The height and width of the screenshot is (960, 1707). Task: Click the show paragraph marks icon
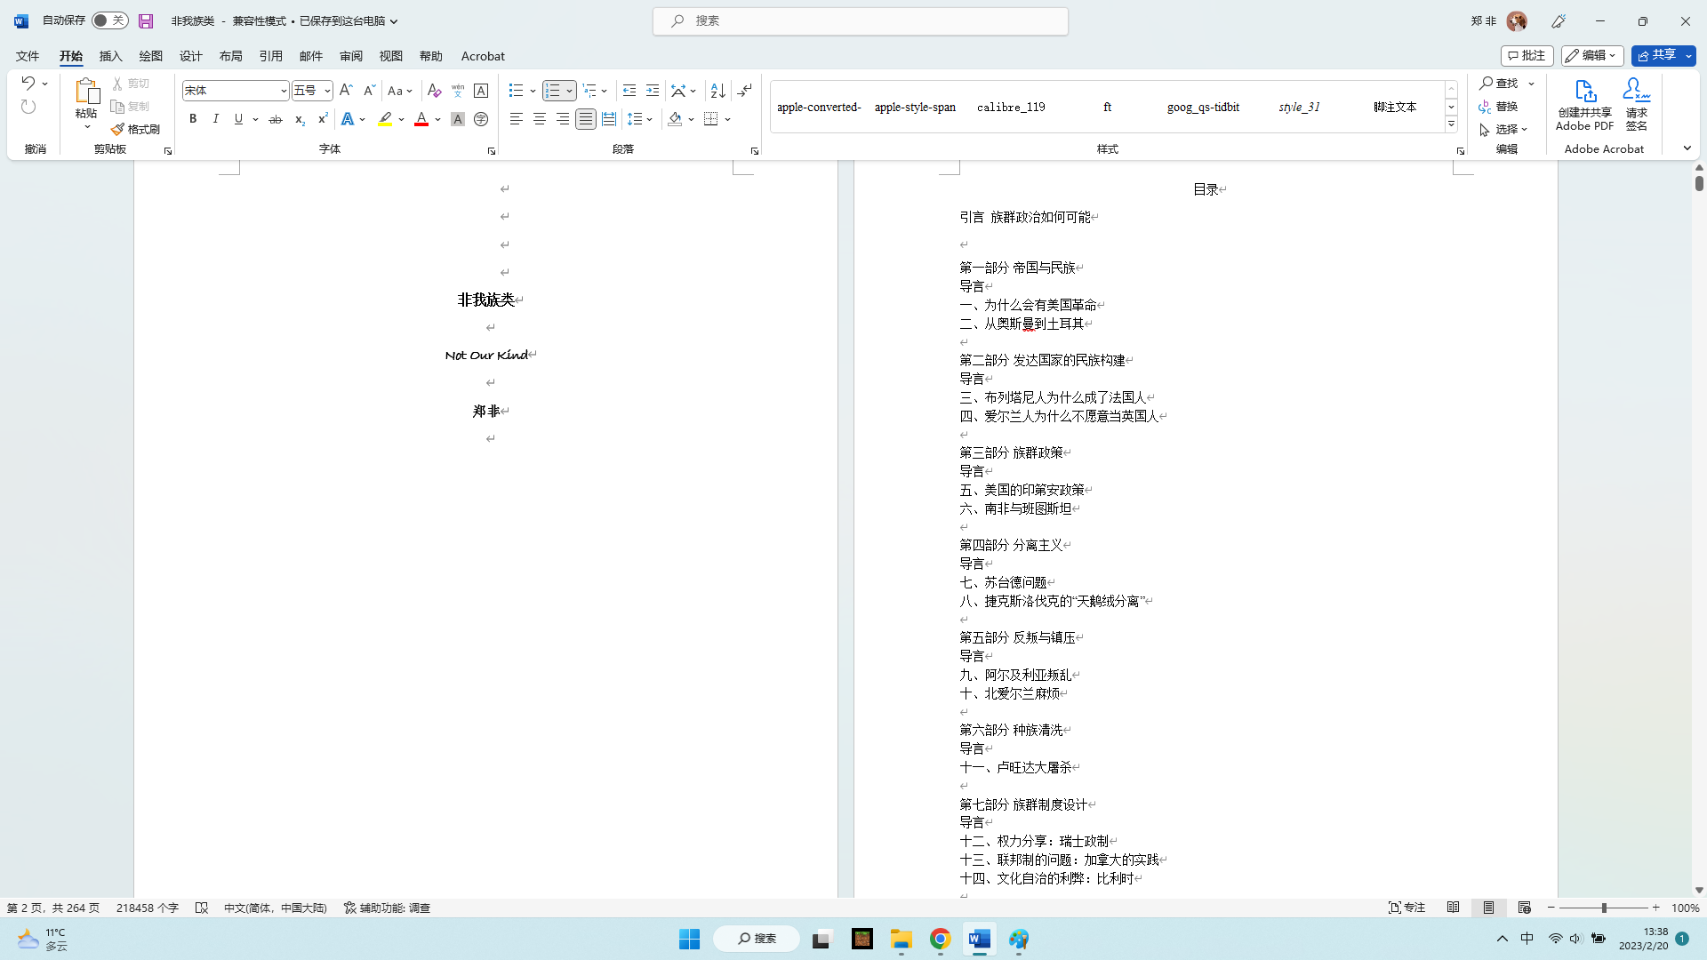[744, 91]
